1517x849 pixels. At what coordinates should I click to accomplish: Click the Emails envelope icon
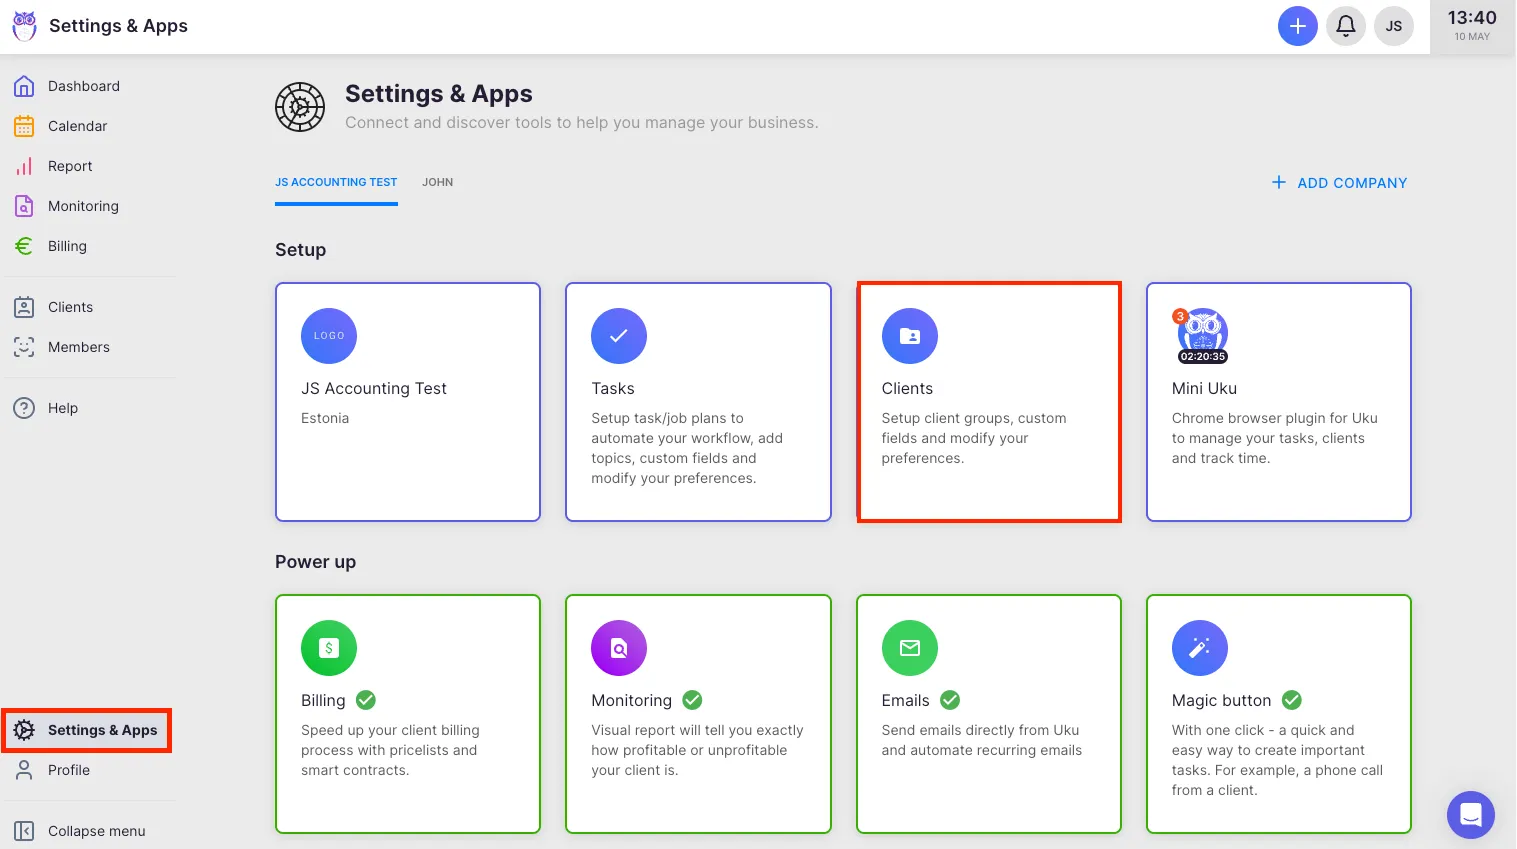point(909,648)
